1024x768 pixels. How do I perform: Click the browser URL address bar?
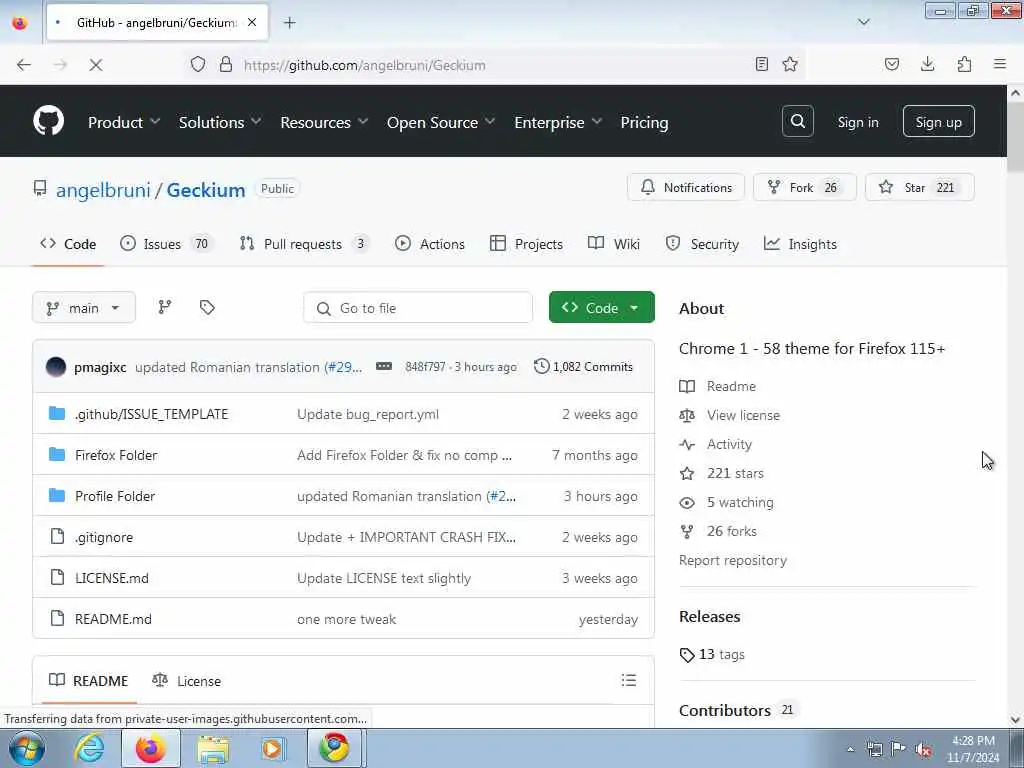[x=496, y=65]
